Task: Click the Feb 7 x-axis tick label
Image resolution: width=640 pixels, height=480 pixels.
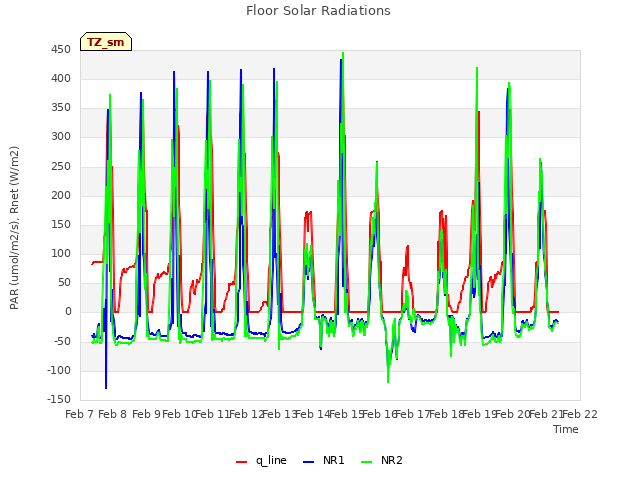Action: coord(80,414)
